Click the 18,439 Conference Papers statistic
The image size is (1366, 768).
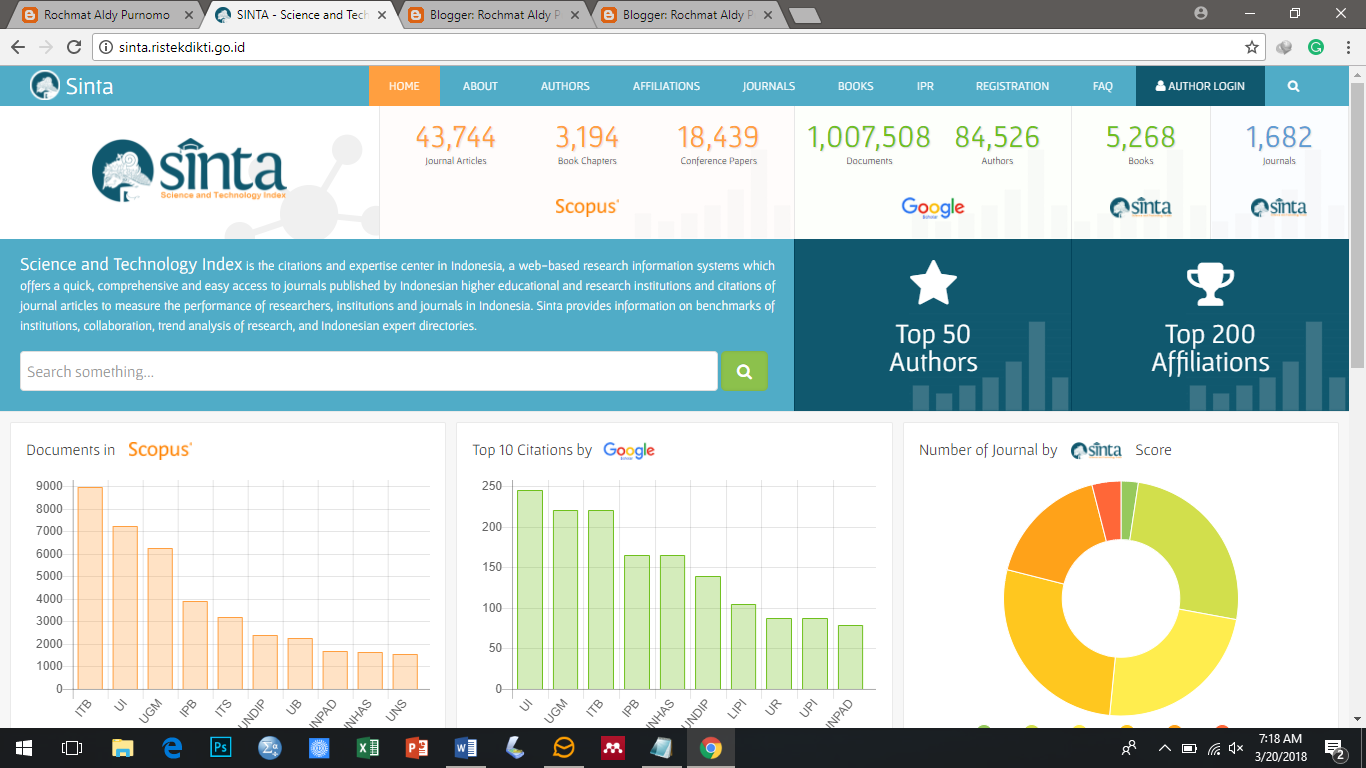(719, 144)
